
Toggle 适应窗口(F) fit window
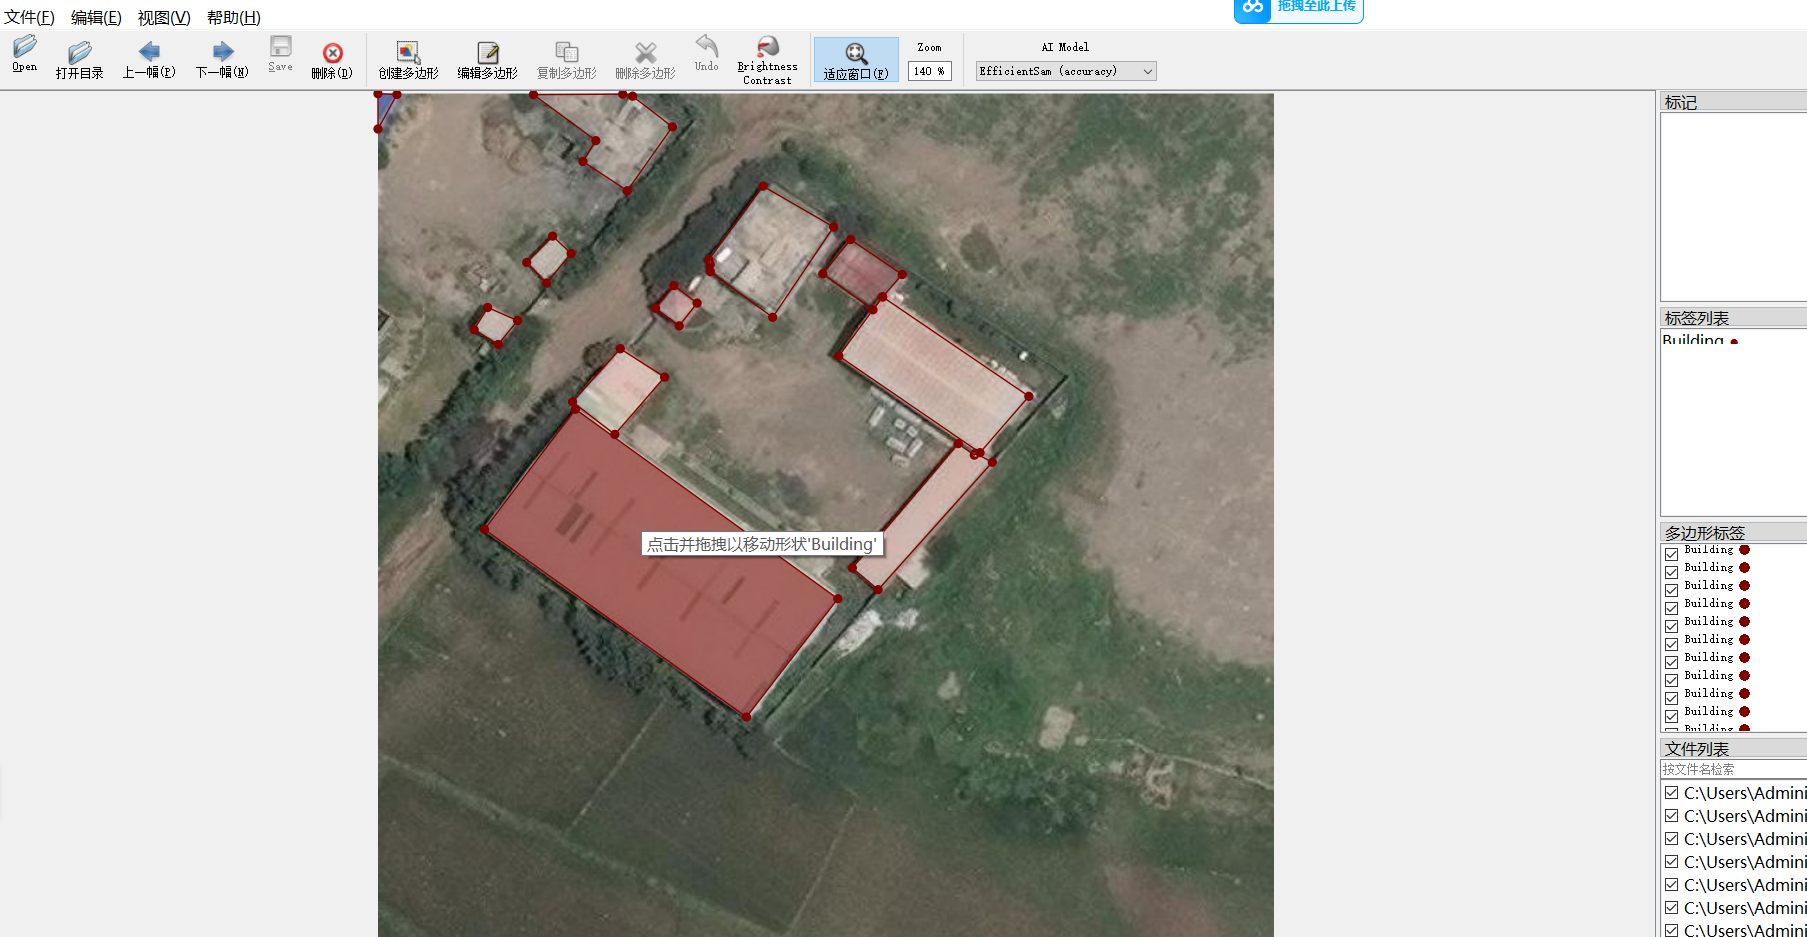pyautogui.click(x=856, y=60)
